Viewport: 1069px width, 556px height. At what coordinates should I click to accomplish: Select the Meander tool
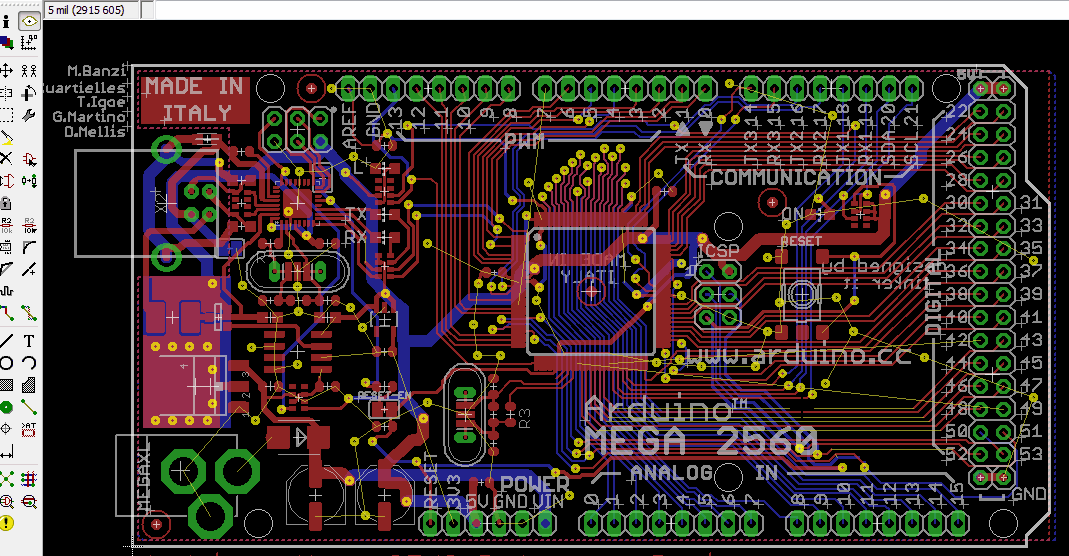[7, 292]
